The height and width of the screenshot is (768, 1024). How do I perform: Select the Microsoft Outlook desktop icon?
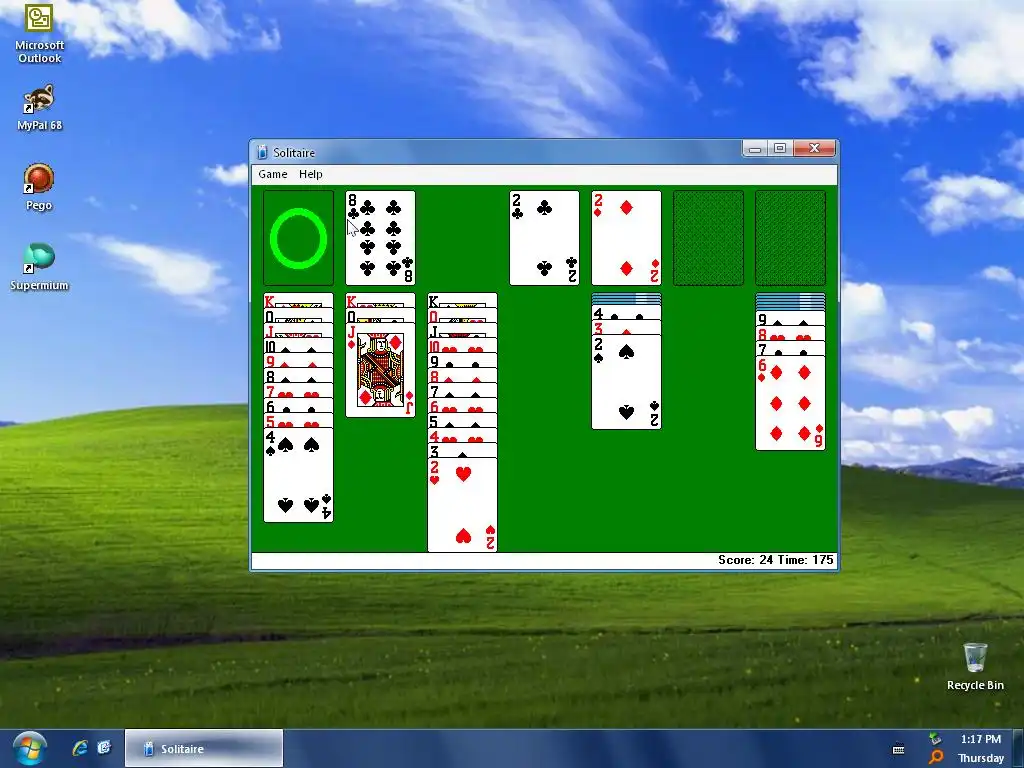[39, 34]
